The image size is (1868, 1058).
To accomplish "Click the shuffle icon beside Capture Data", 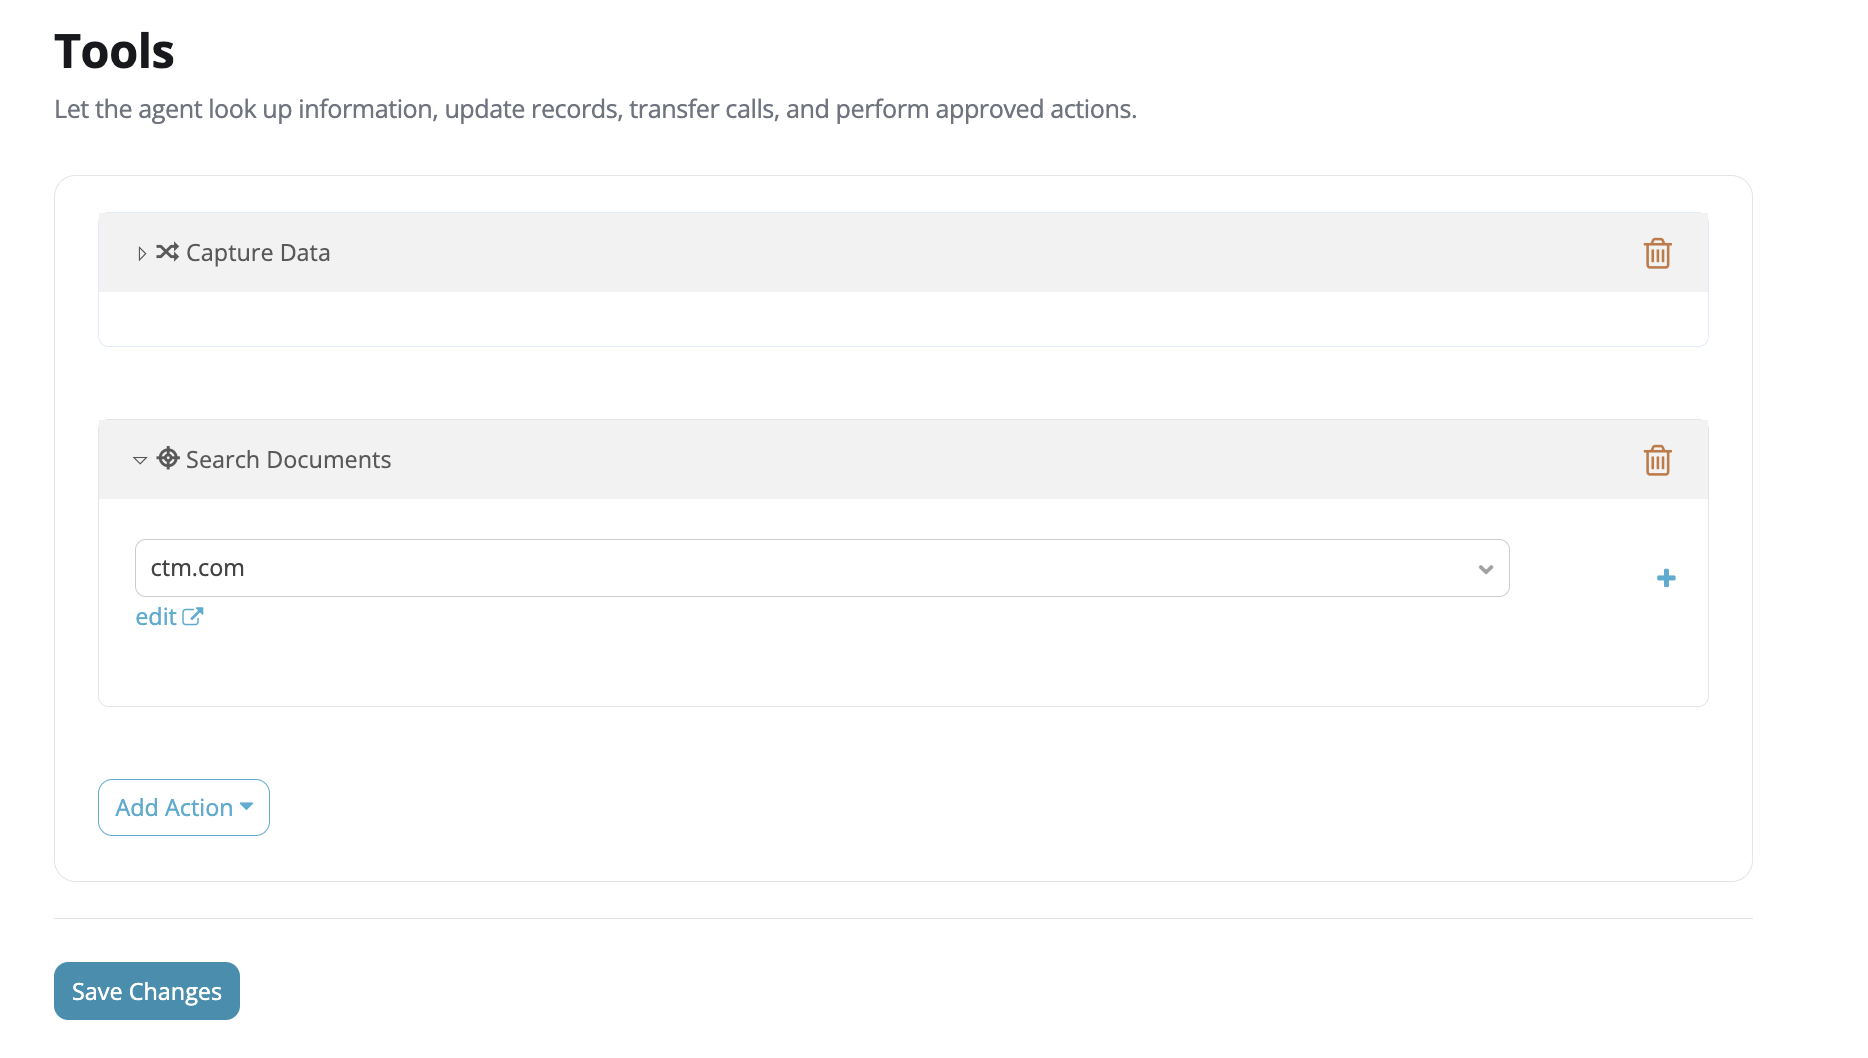I will click(x=167, y=252).
